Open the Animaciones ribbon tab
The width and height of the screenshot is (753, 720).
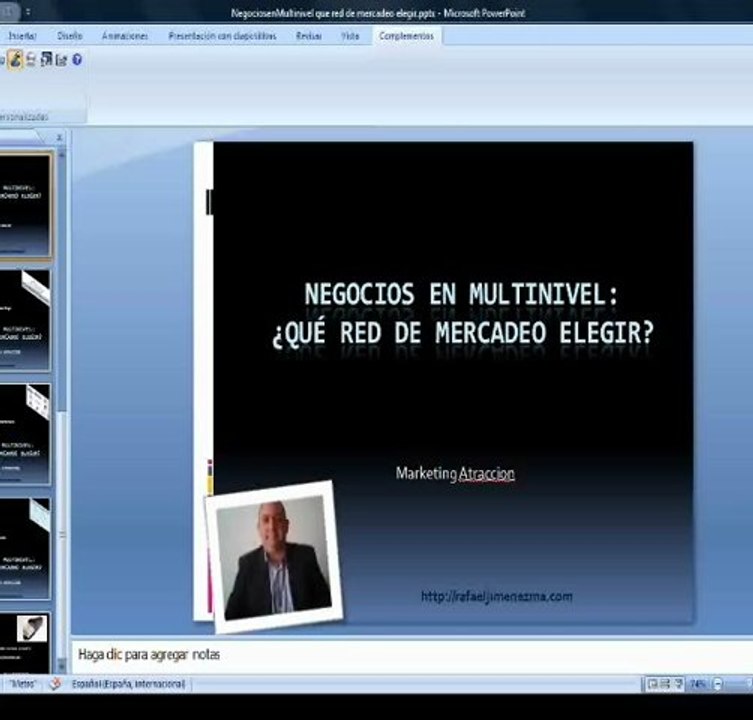tap(125, 36)
